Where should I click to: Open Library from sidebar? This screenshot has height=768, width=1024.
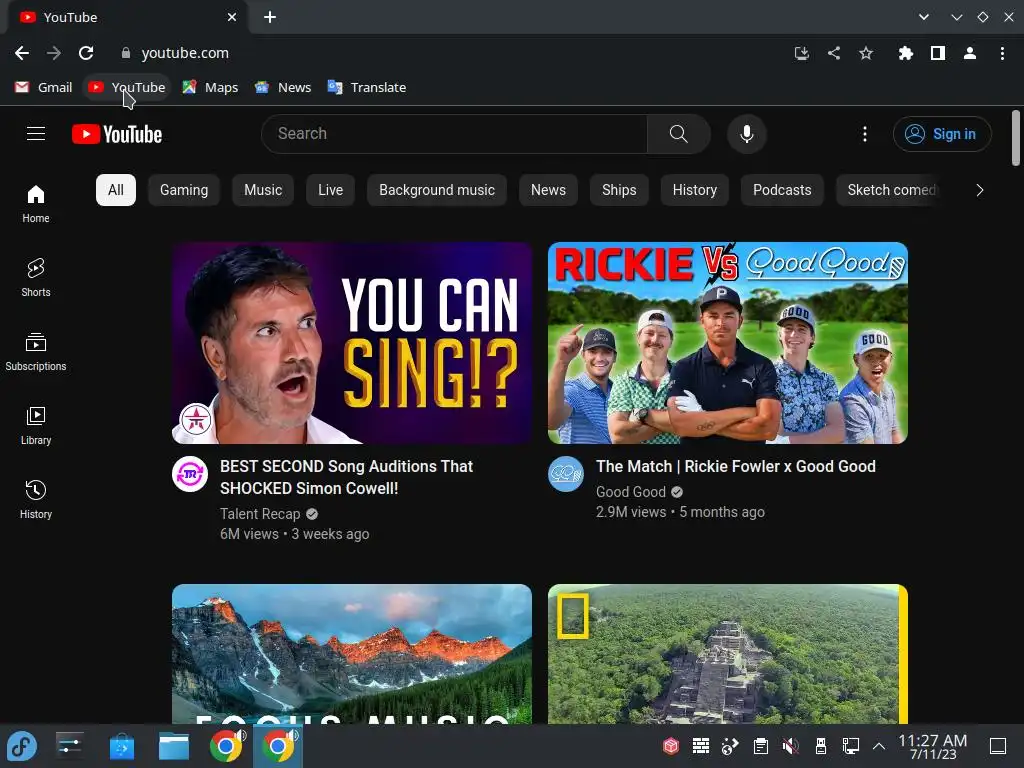pyautogui.click(x=36, y=426)
